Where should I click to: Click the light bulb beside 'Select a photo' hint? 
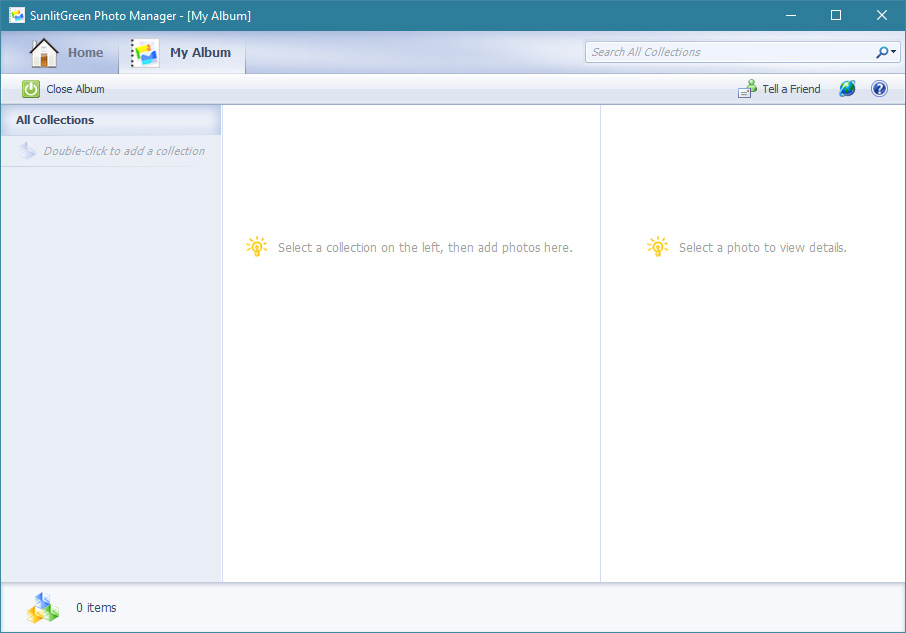pyautogui.click(x=657, y=247)
